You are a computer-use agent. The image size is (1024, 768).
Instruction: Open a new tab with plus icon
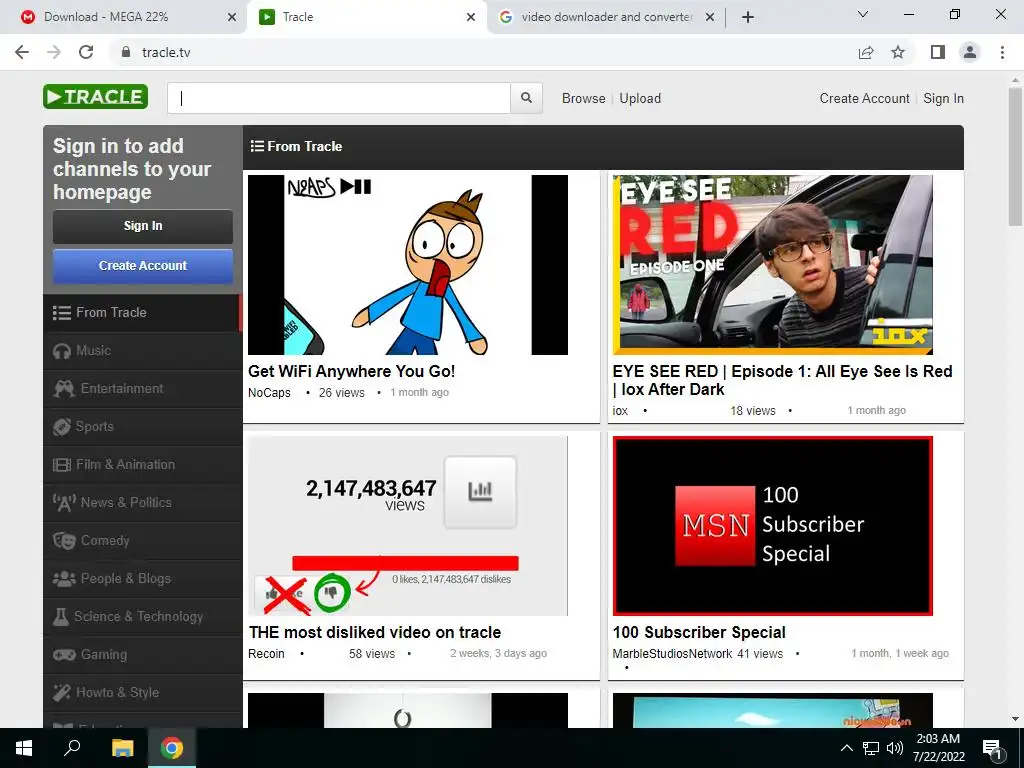point(748,17)
